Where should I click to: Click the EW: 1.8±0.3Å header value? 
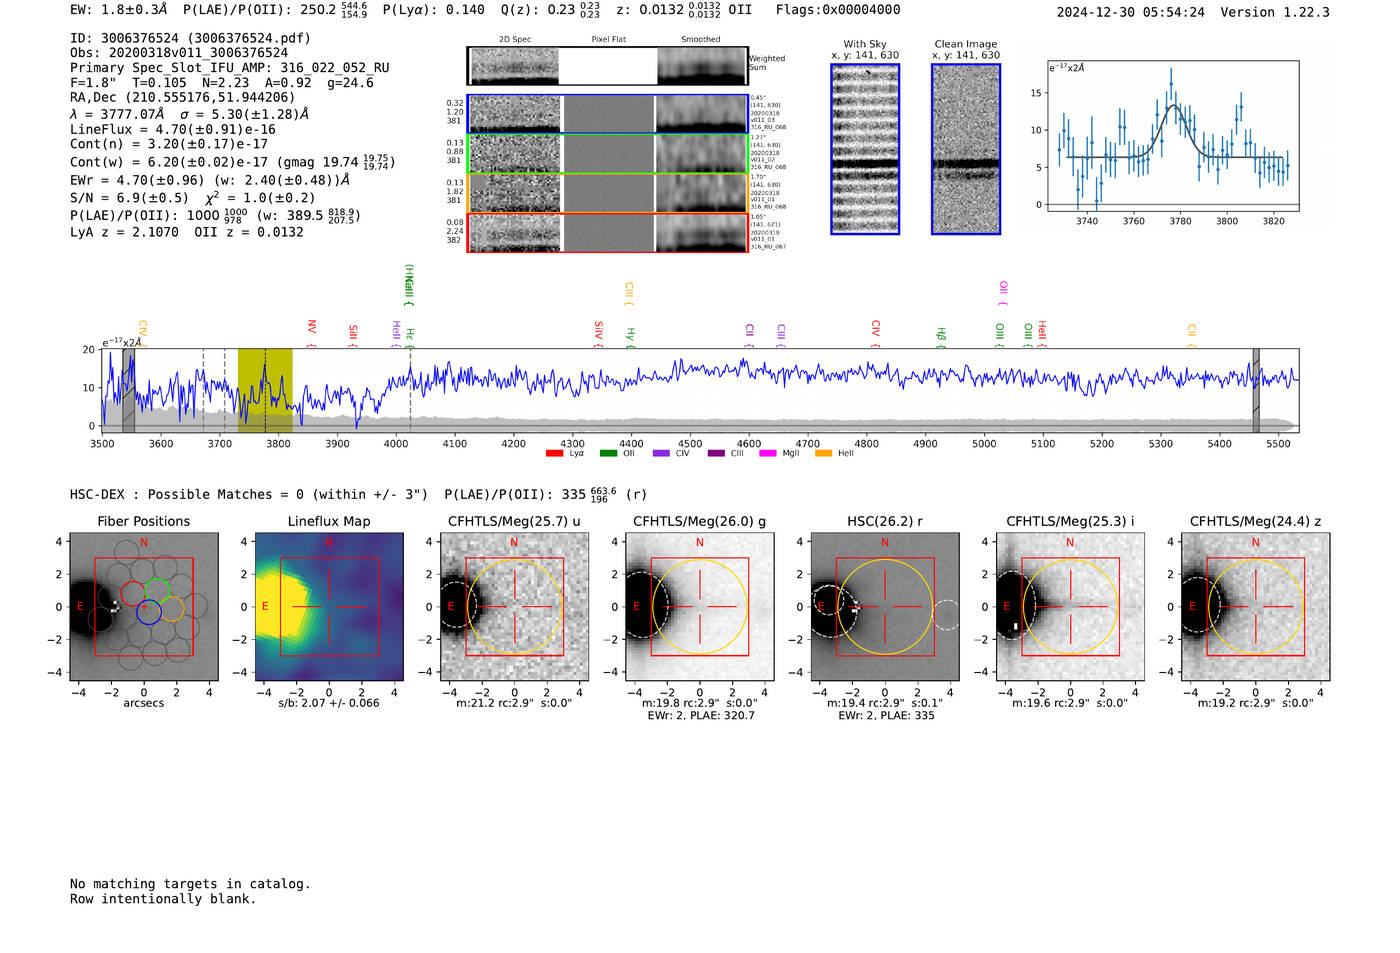pos(119,9)
